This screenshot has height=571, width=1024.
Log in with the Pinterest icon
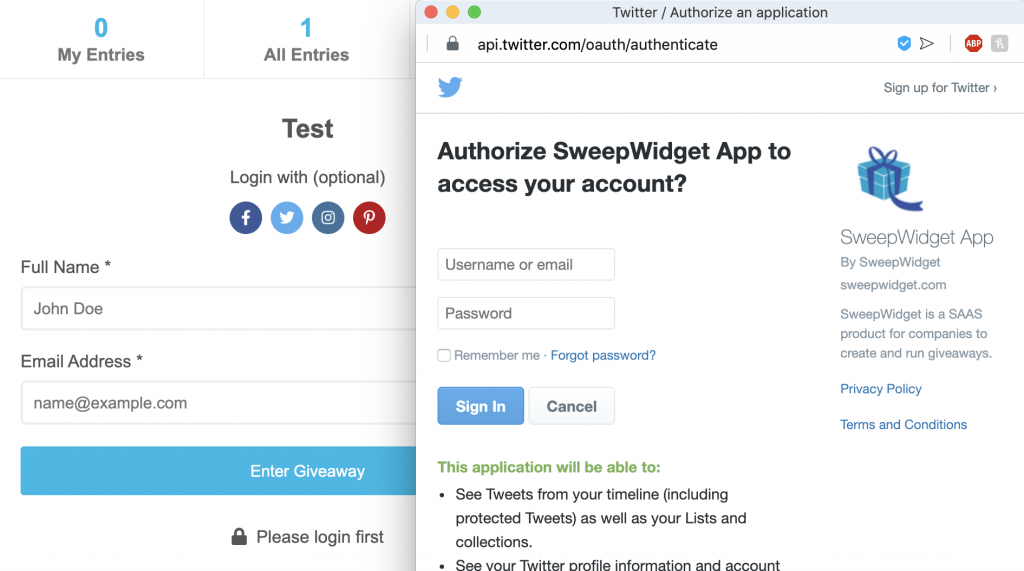[x=369, y=218]
